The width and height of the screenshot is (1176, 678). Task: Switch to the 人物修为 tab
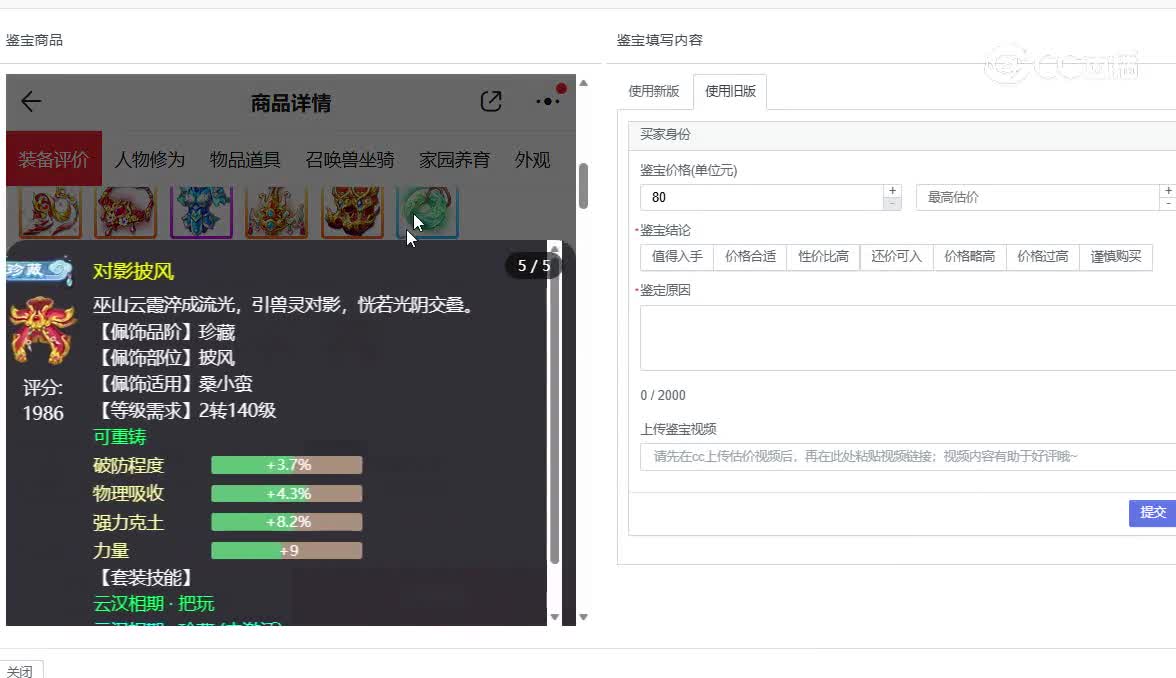click(x=149, y=160)
